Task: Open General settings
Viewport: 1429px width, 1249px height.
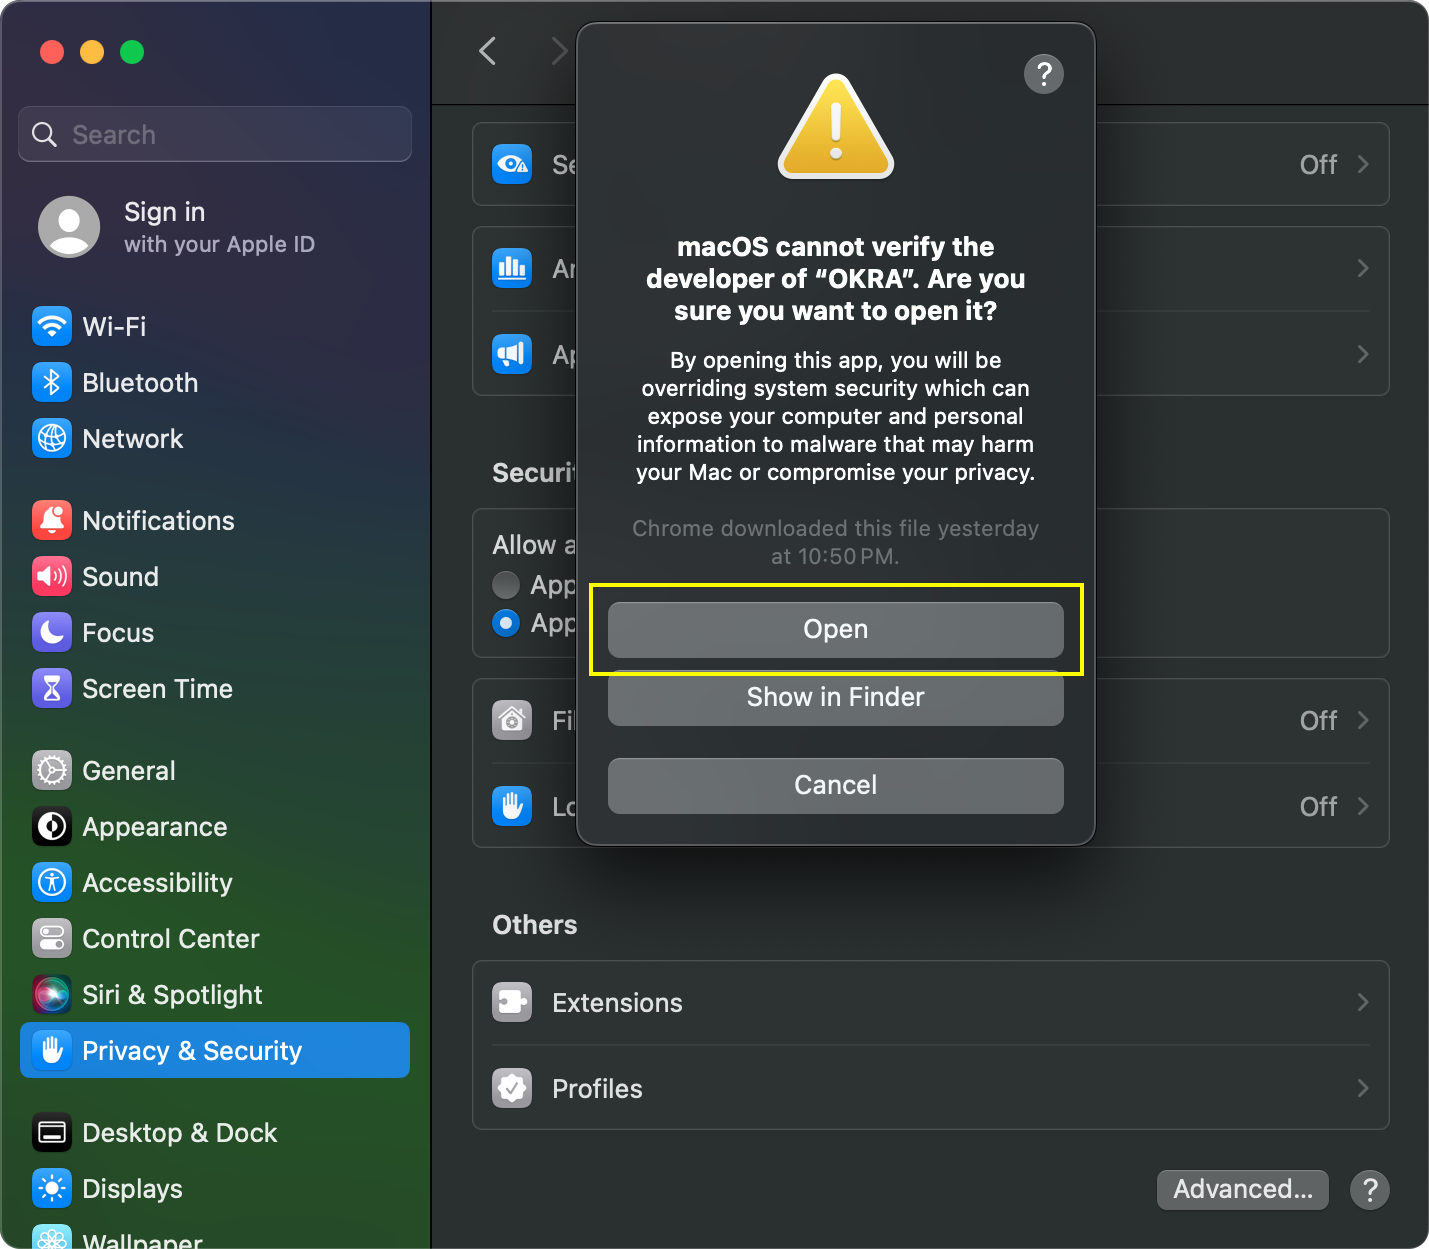Action: (x=215, y=771)
